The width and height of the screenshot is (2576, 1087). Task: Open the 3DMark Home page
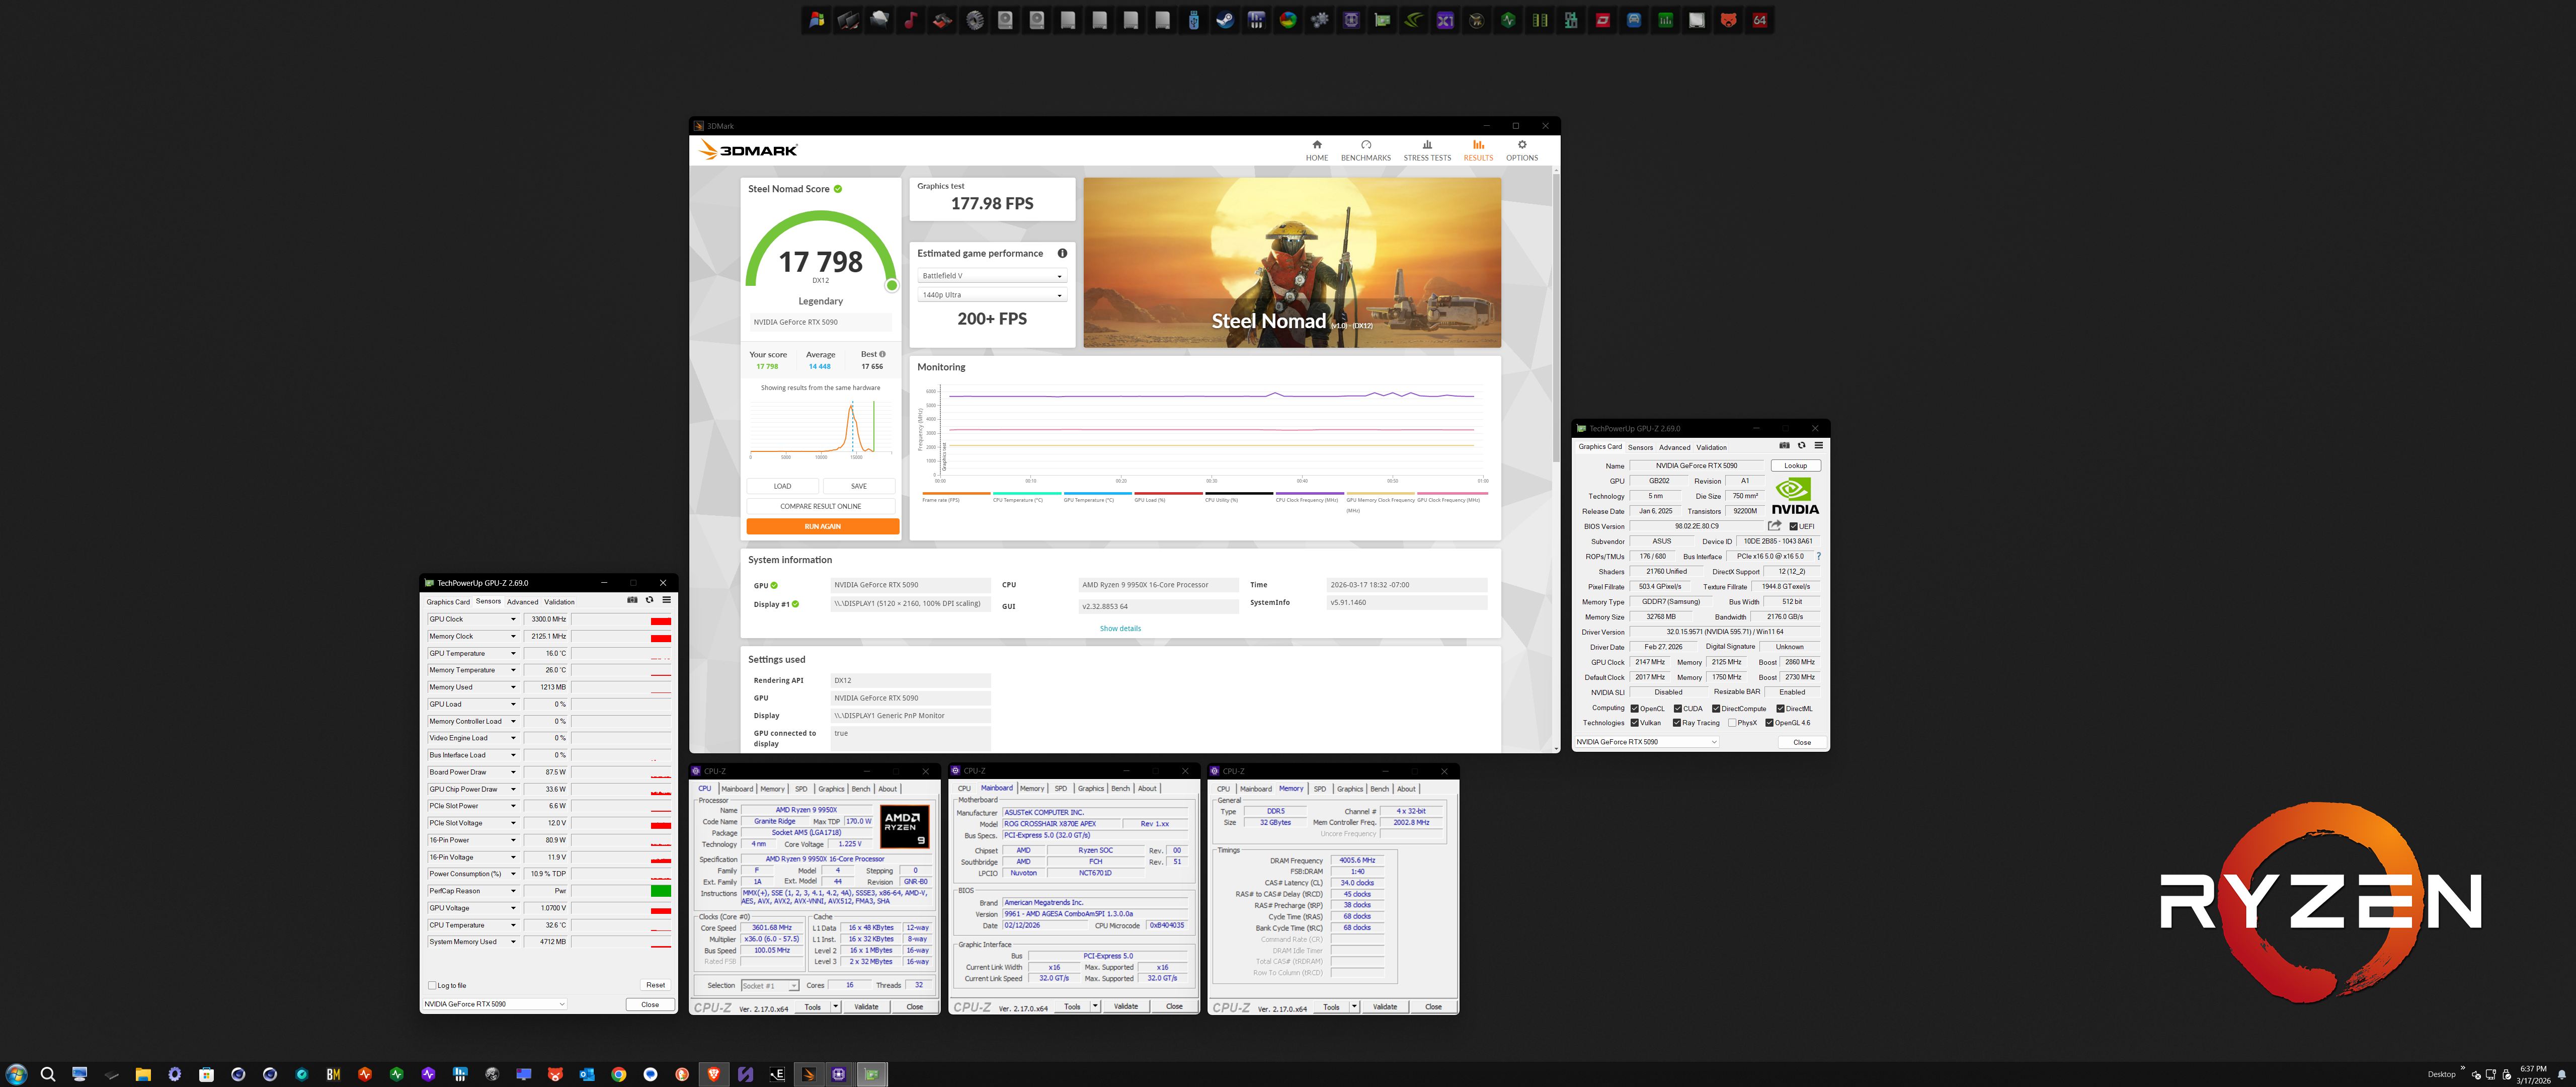click(1316, 150)
